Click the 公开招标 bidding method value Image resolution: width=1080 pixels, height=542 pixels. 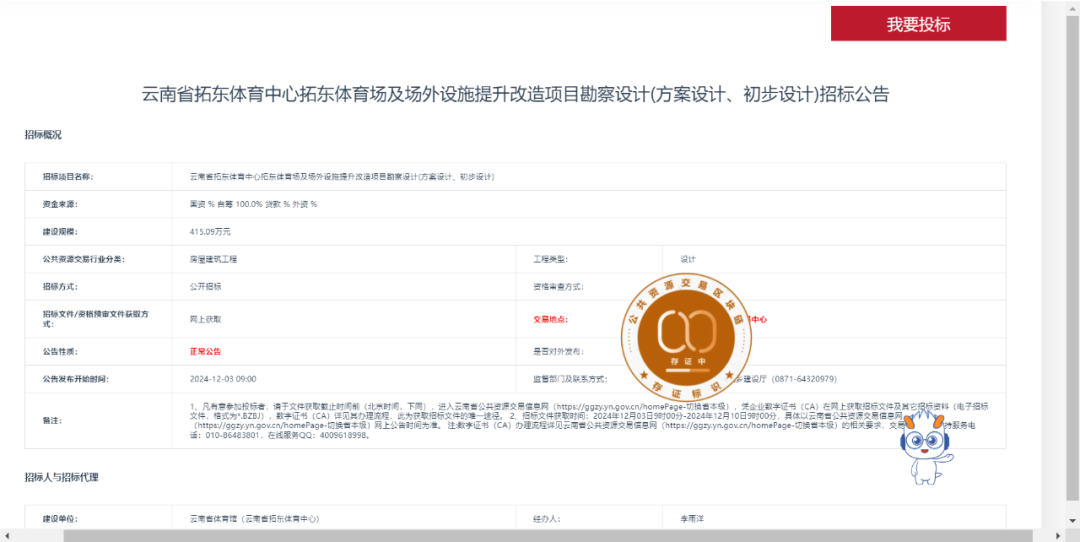coord(205,286)
